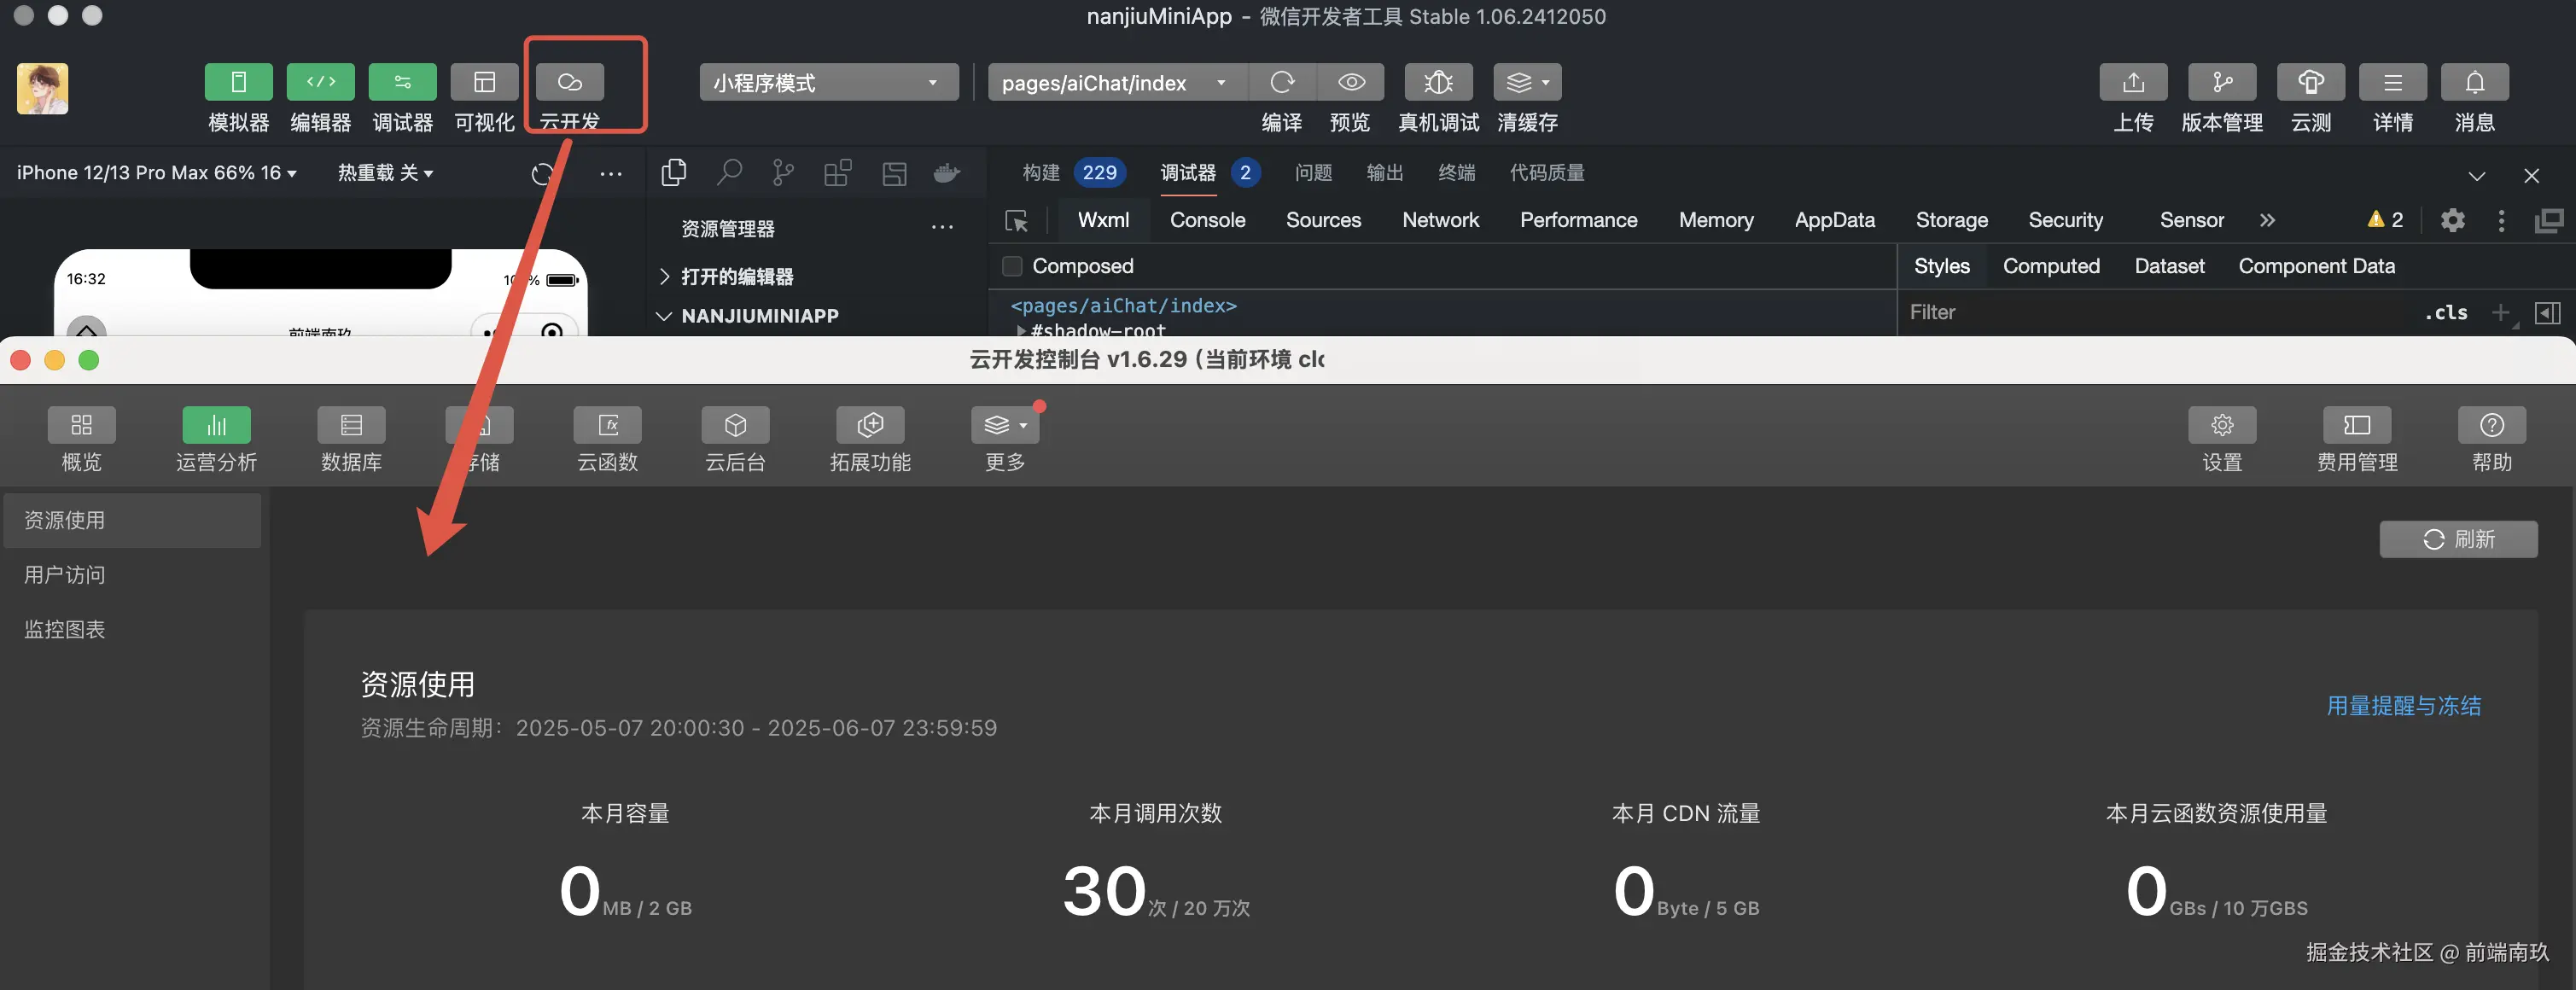Image resolution: width=2576 pixels, height=990 pixels.
Task: Open the 小程序模式 mode dropdown
Action: click(827, 82)
